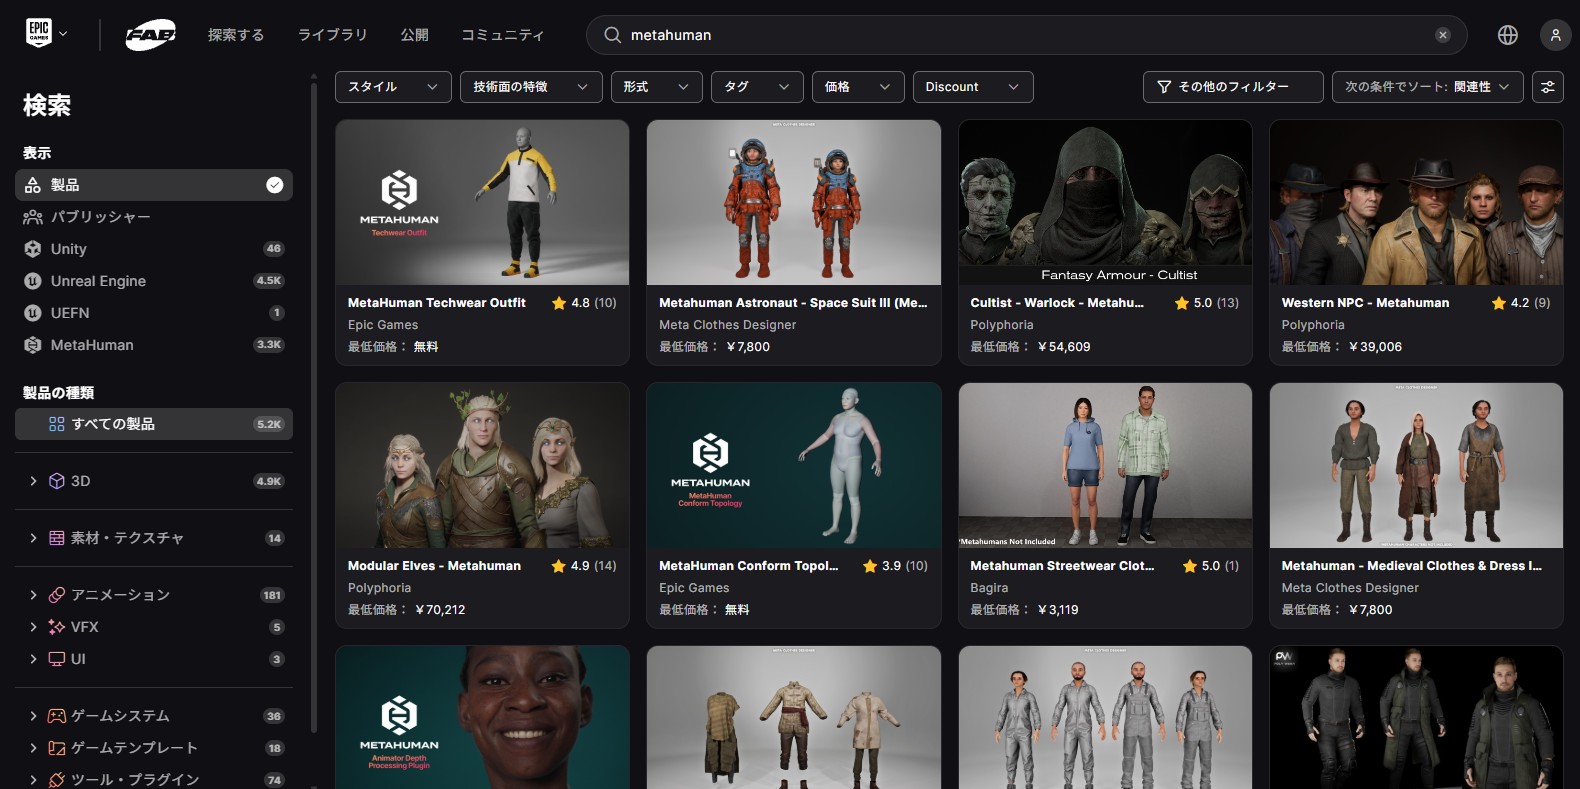
Task: Select the Unity filter in sidebar
Action: [69, 249]
